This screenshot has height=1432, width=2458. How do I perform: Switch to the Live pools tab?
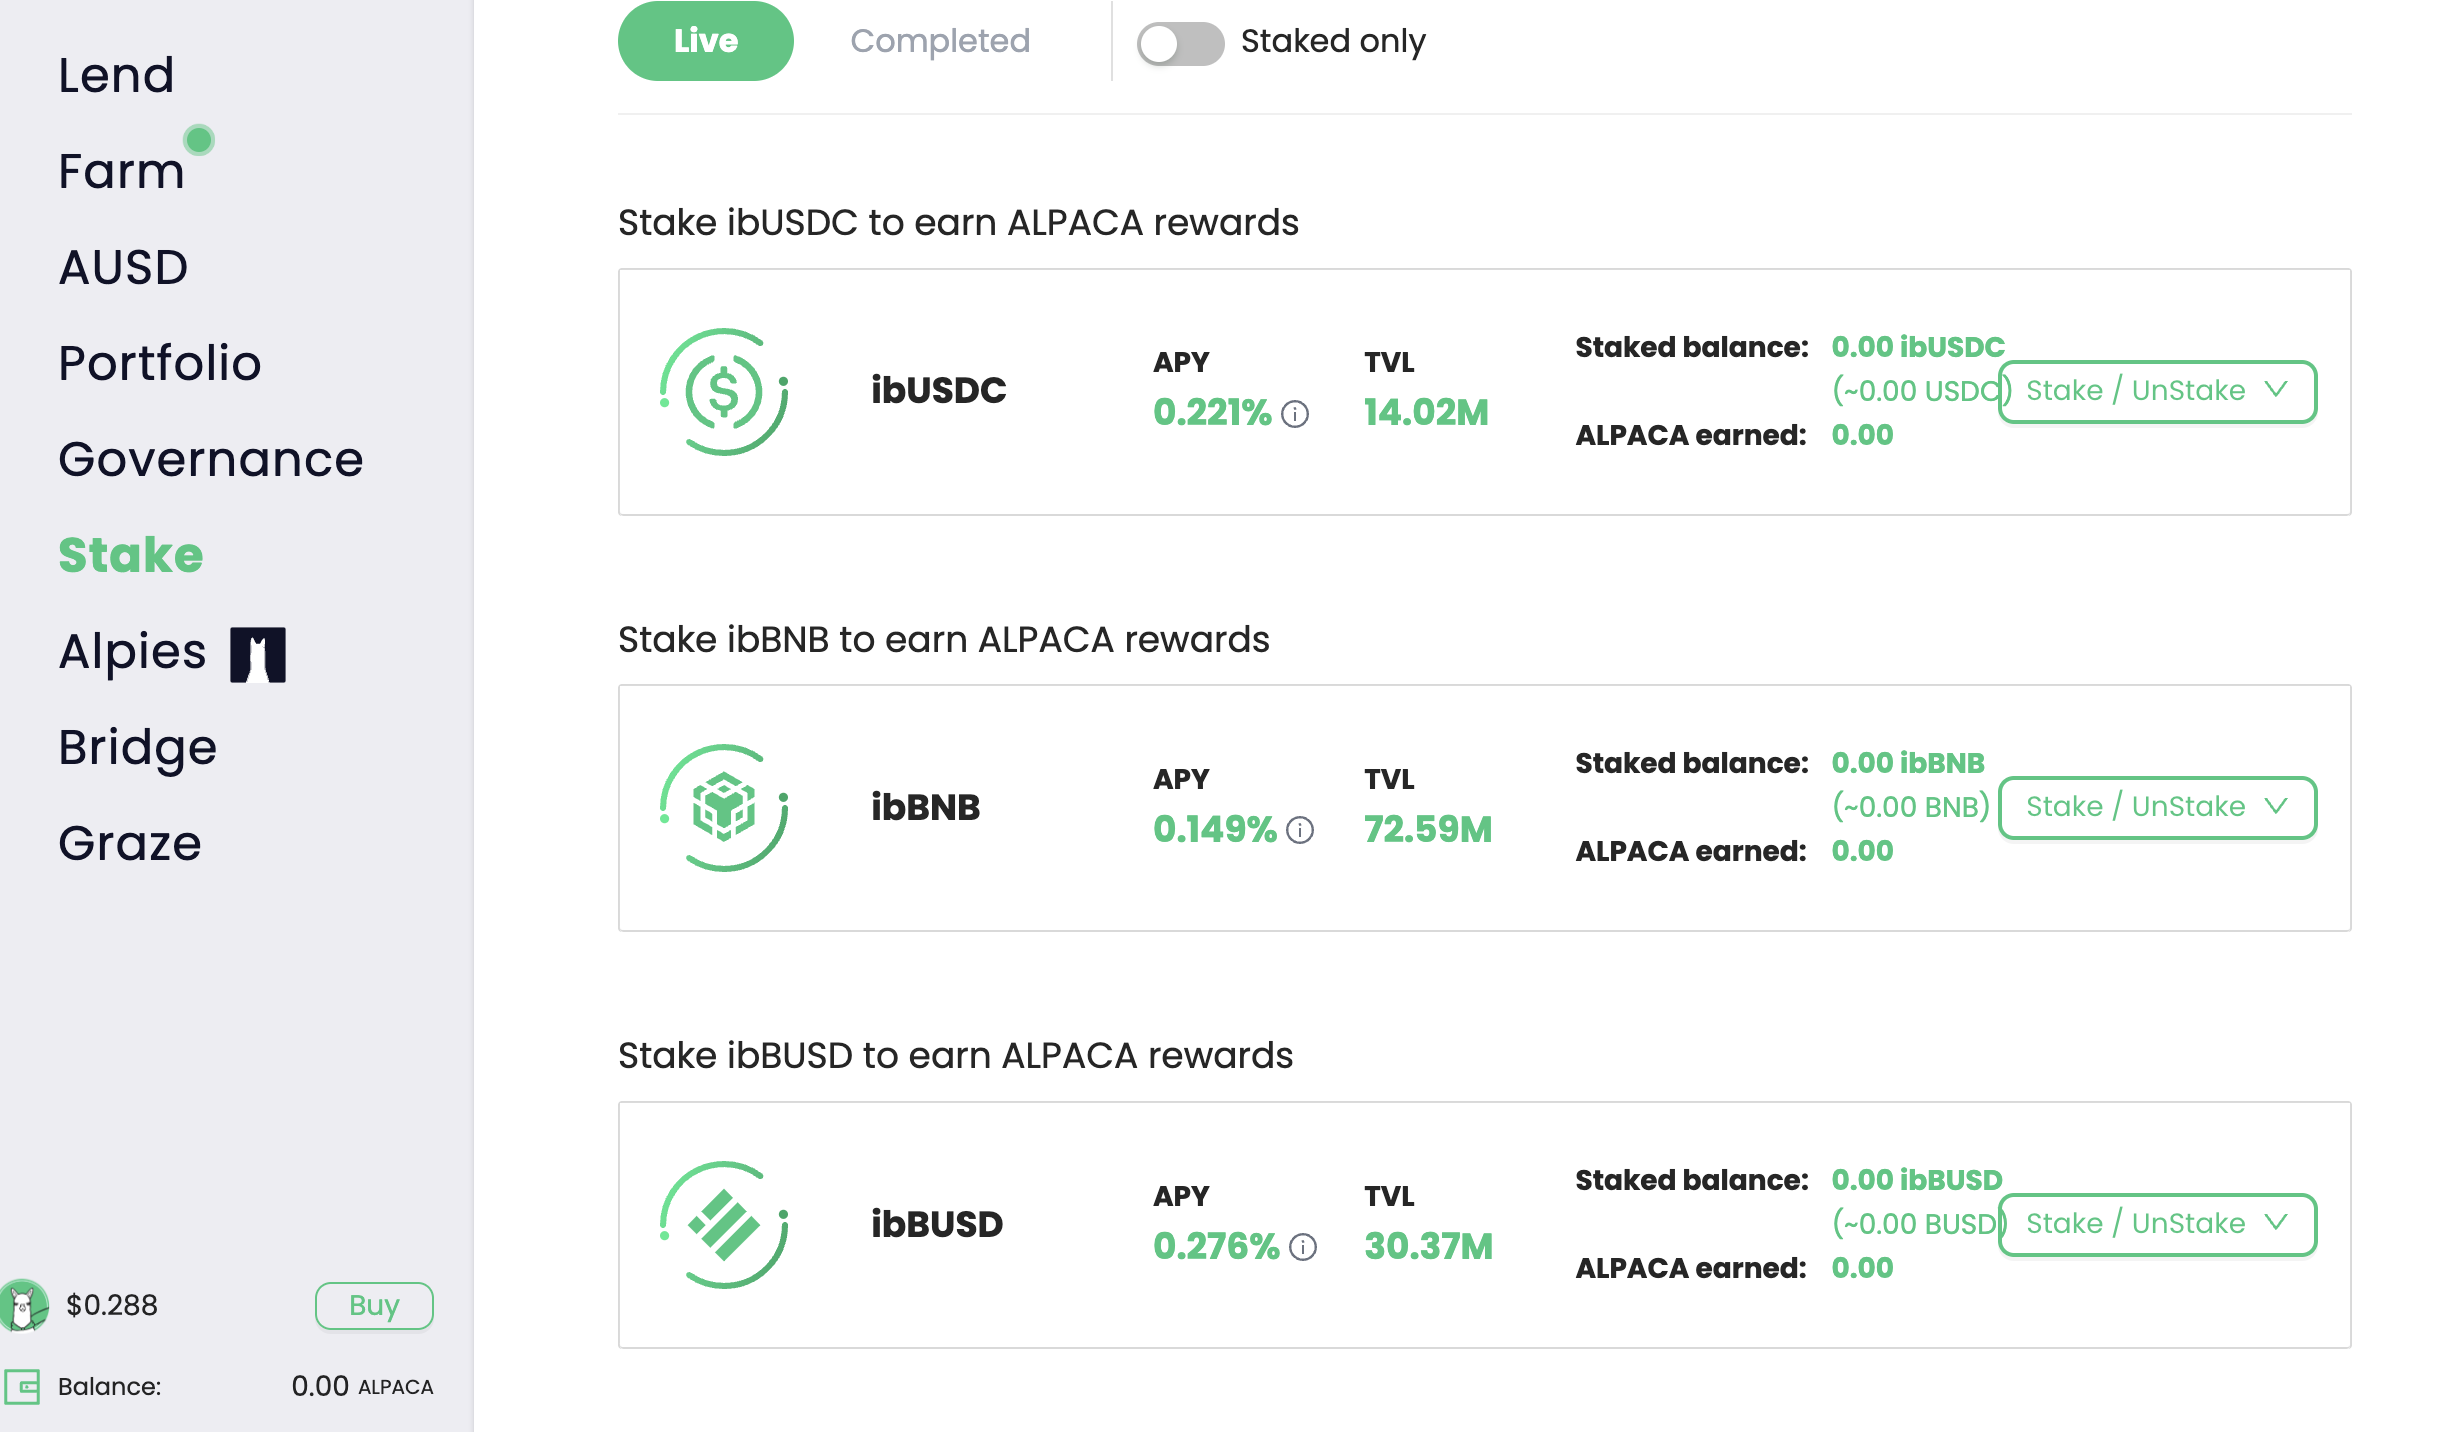click(706, 41)
